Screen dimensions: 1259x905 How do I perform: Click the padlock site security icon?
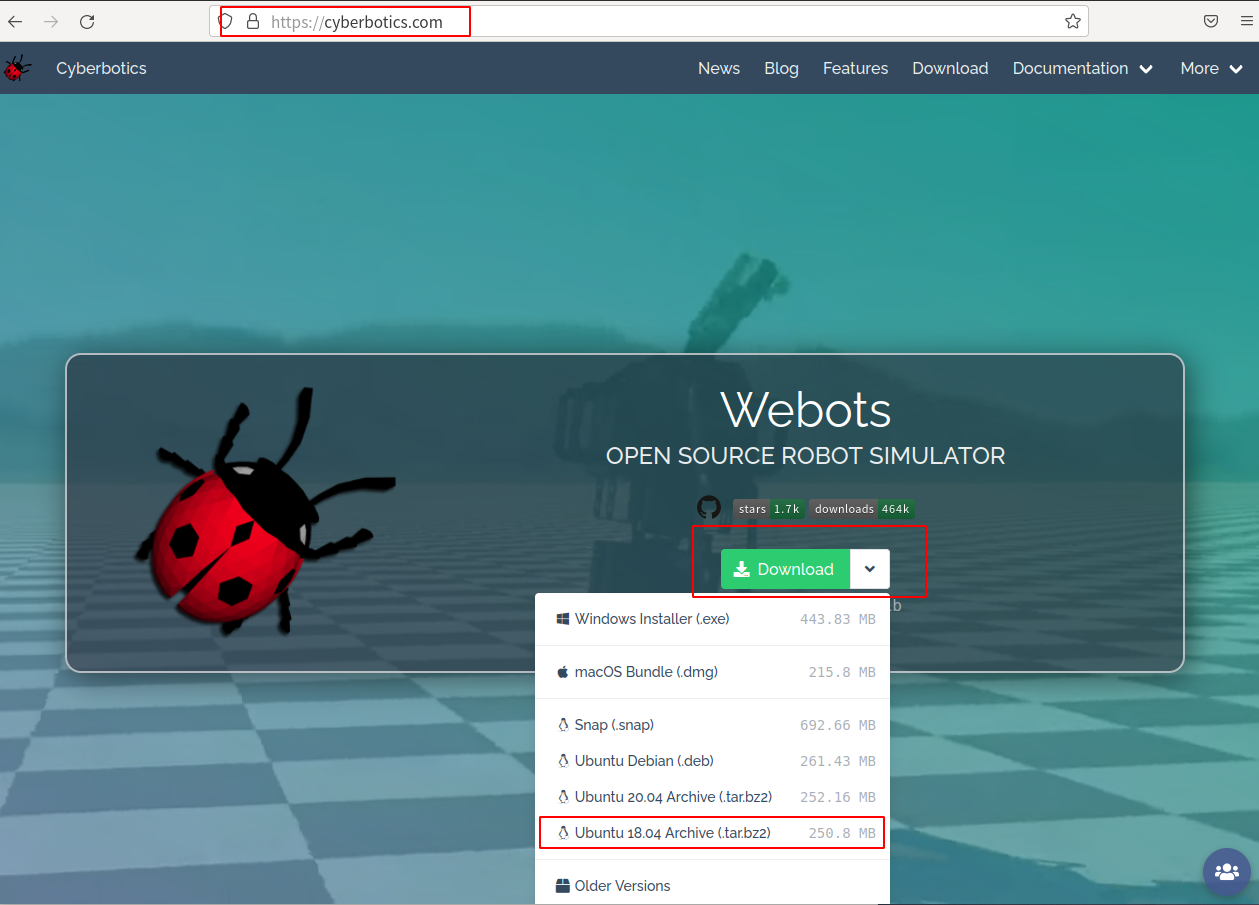click(x=252, y=21)
